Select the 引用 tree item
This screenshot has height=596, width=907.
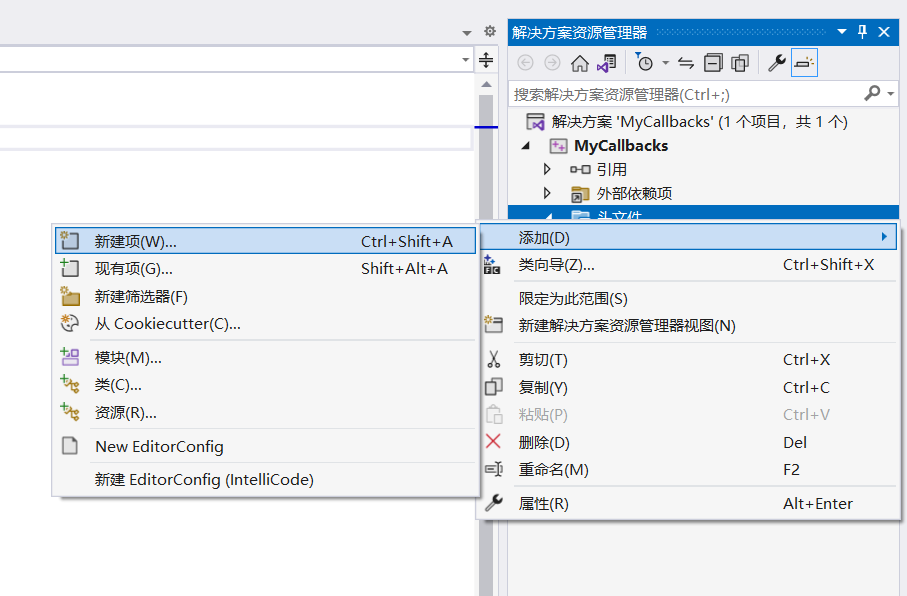[x=611, y=170]
